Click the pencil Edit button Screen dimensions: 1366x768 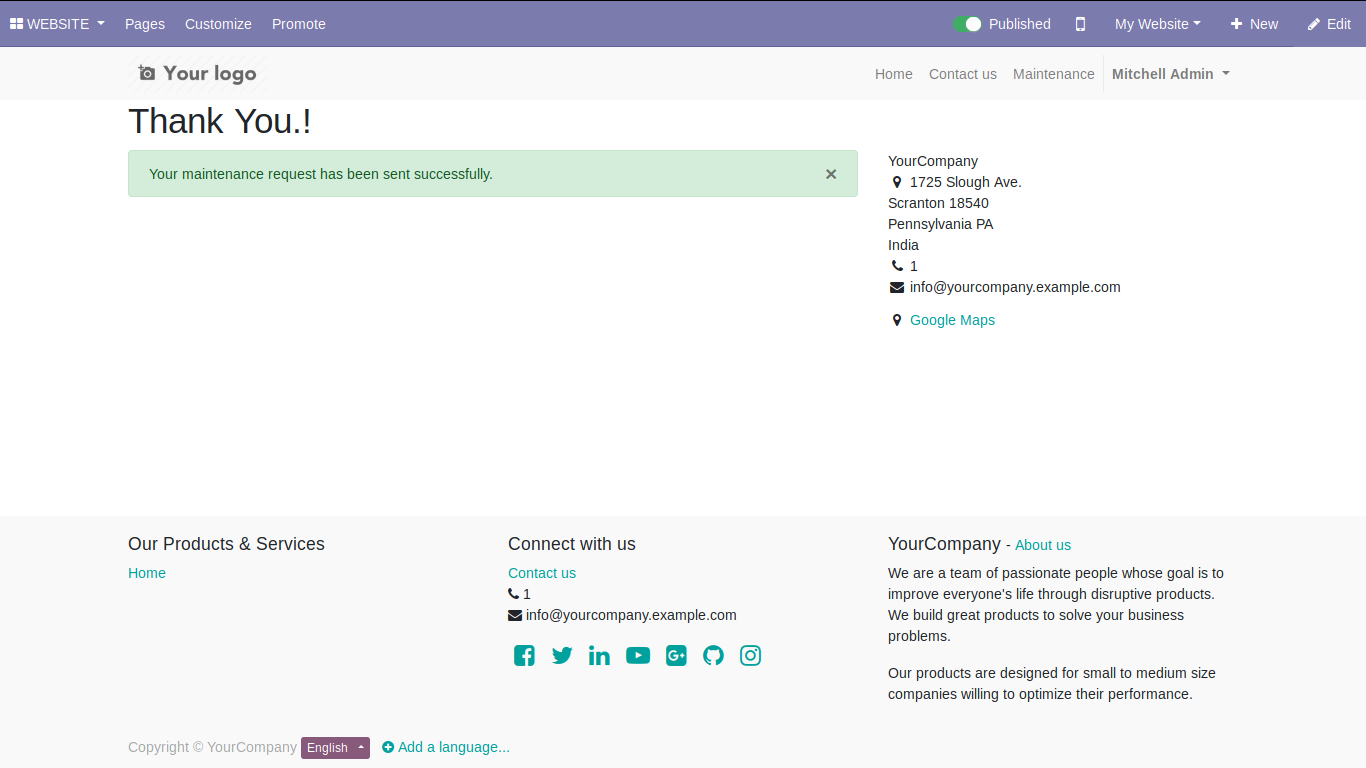(1329, 24)
